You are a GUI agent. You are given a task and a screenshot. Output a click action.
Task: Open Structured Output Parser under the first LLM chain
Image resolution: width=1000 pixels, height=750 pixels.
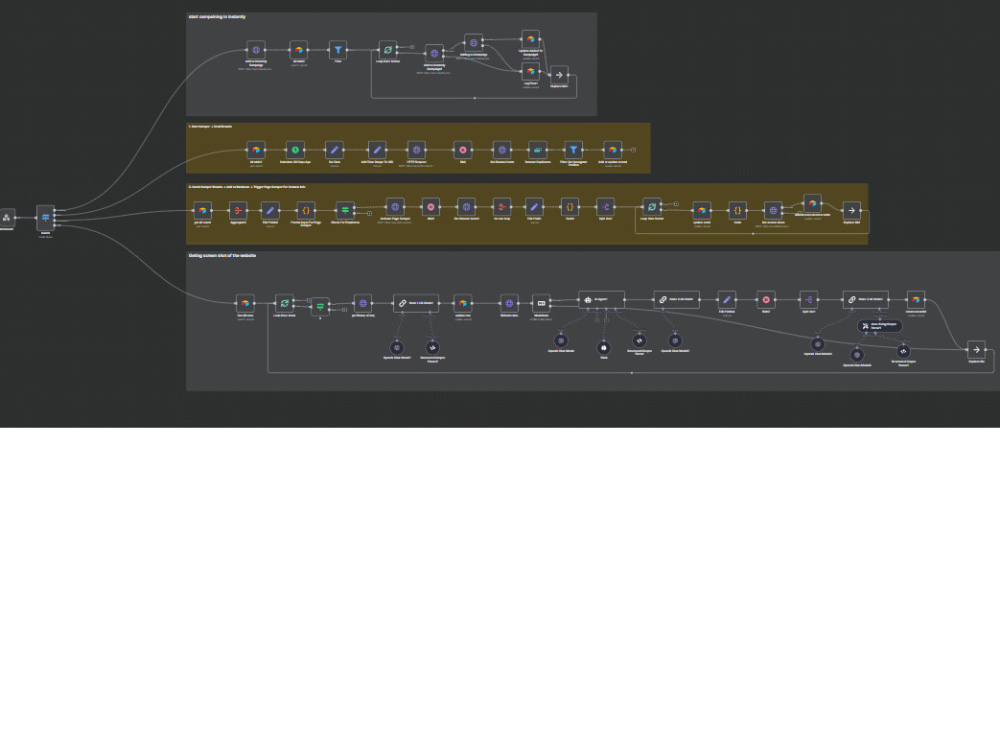(x=432, y=348)
